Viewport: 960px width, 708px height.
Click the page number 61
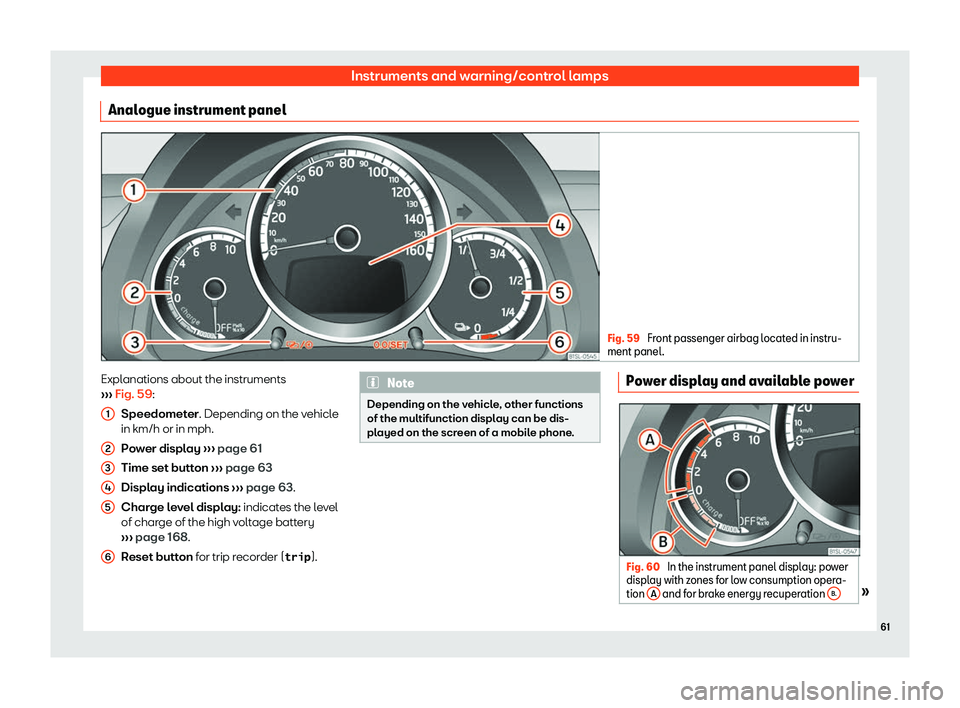pyautogui.click(x=885, y=627)
